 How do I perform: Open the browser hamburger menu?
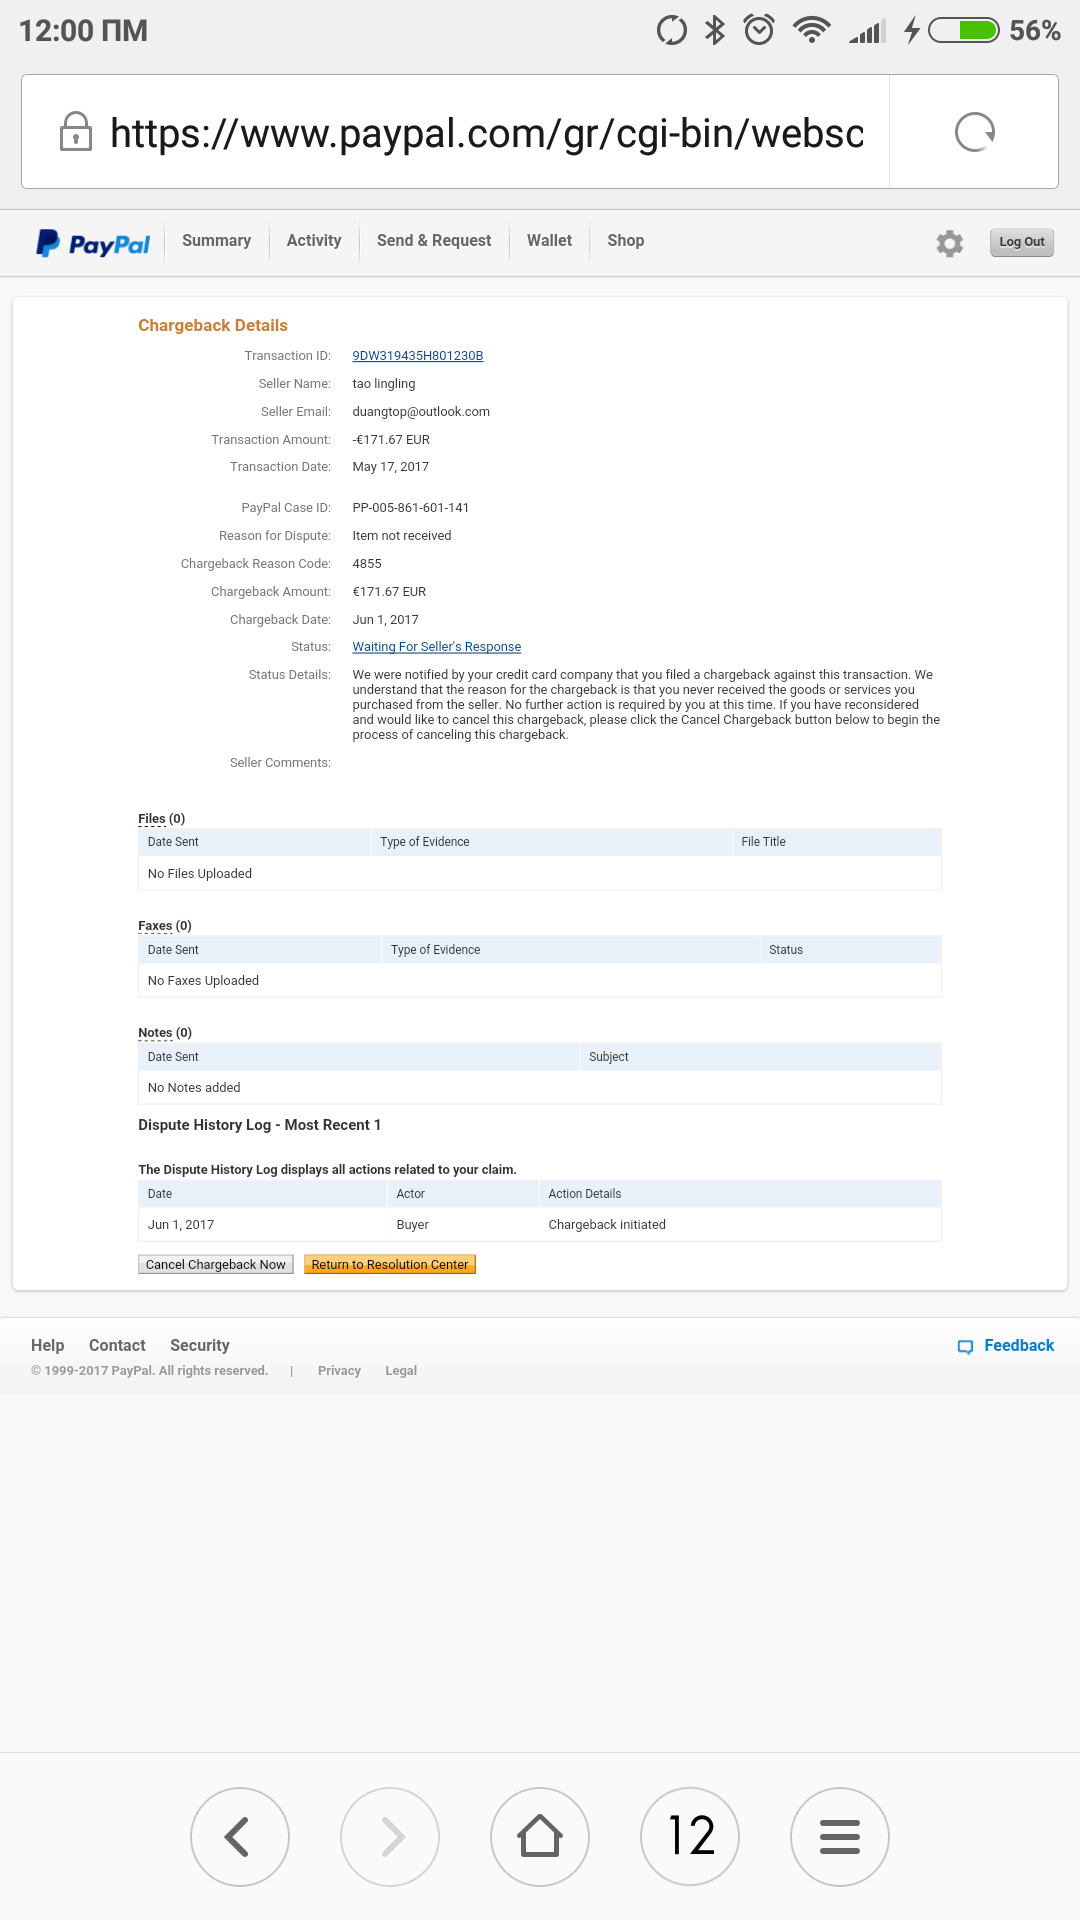tap(840, 1836)
